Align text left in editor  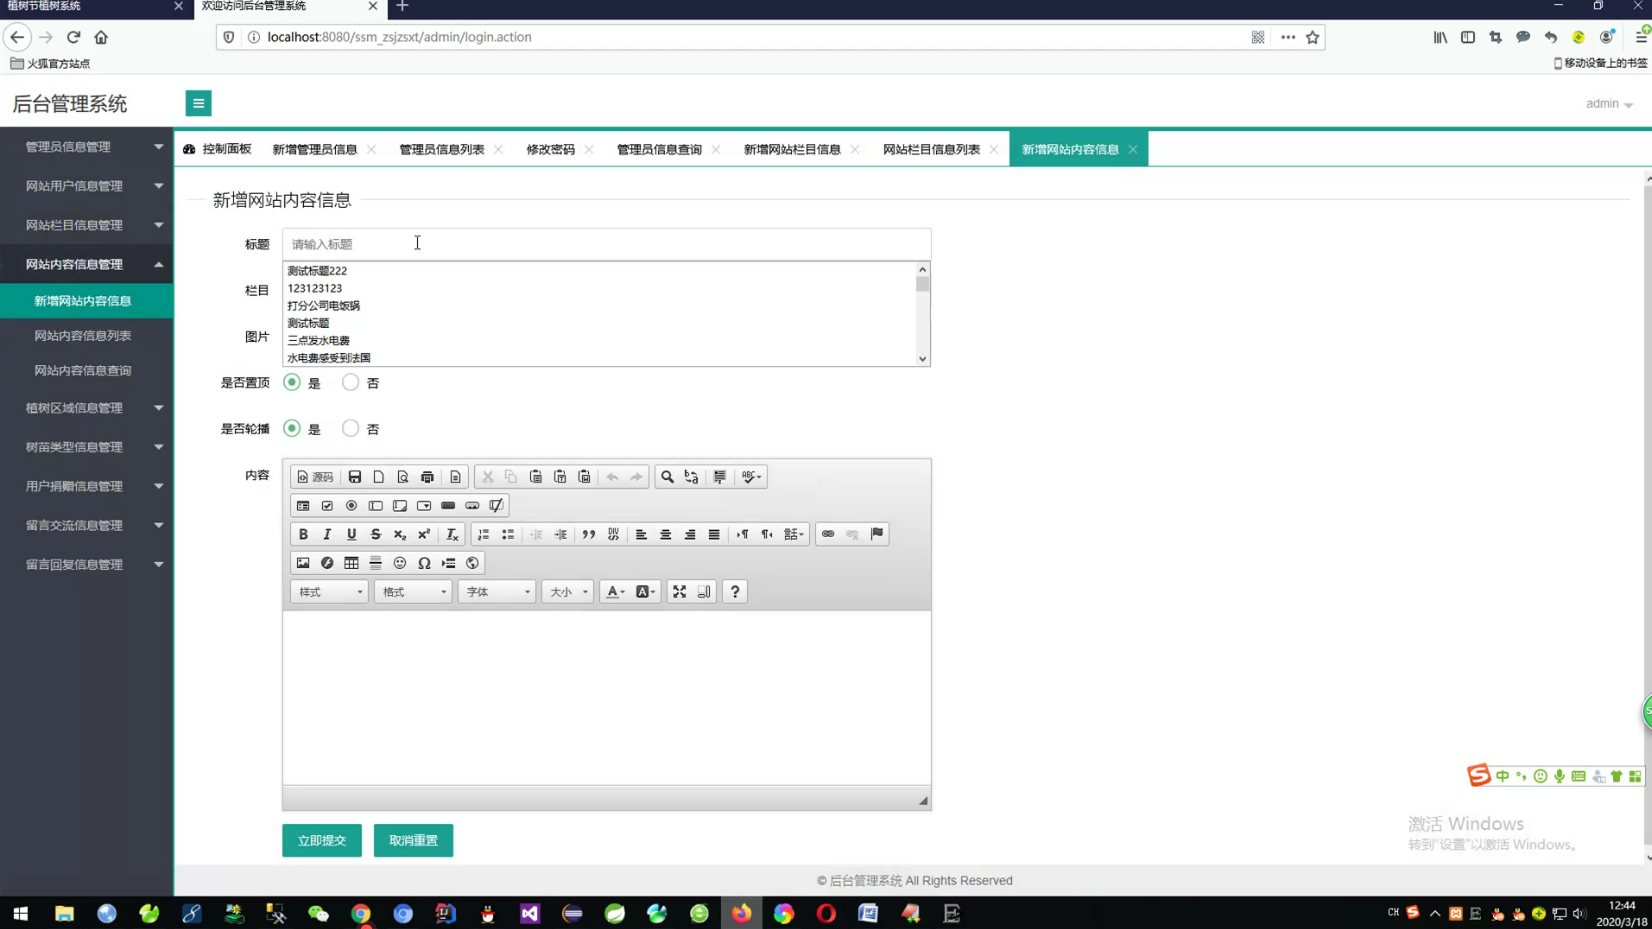[641, 534]
